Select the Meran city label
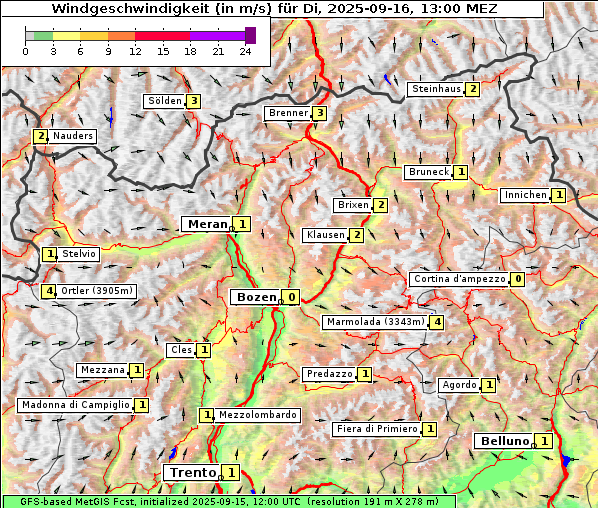 tap(207, 224)
